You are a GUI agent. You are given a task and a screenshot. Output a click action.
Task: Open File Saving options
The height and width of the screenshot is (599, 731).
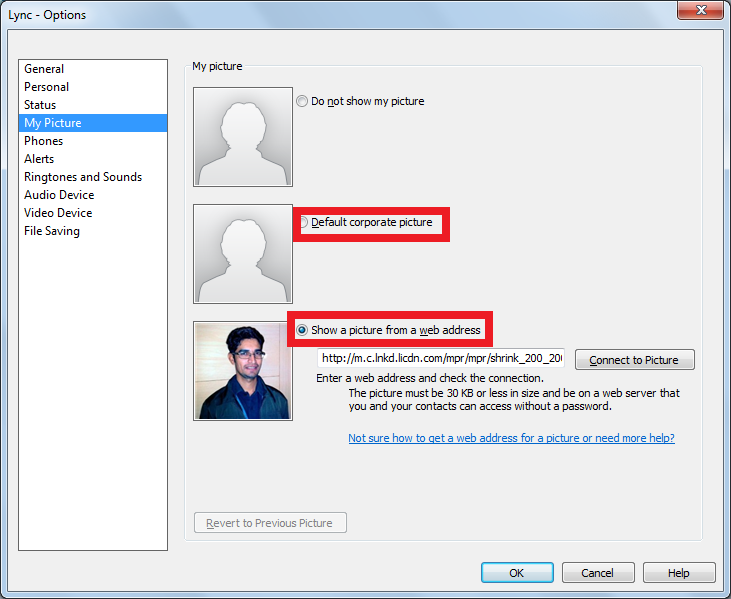pos(93,231)
